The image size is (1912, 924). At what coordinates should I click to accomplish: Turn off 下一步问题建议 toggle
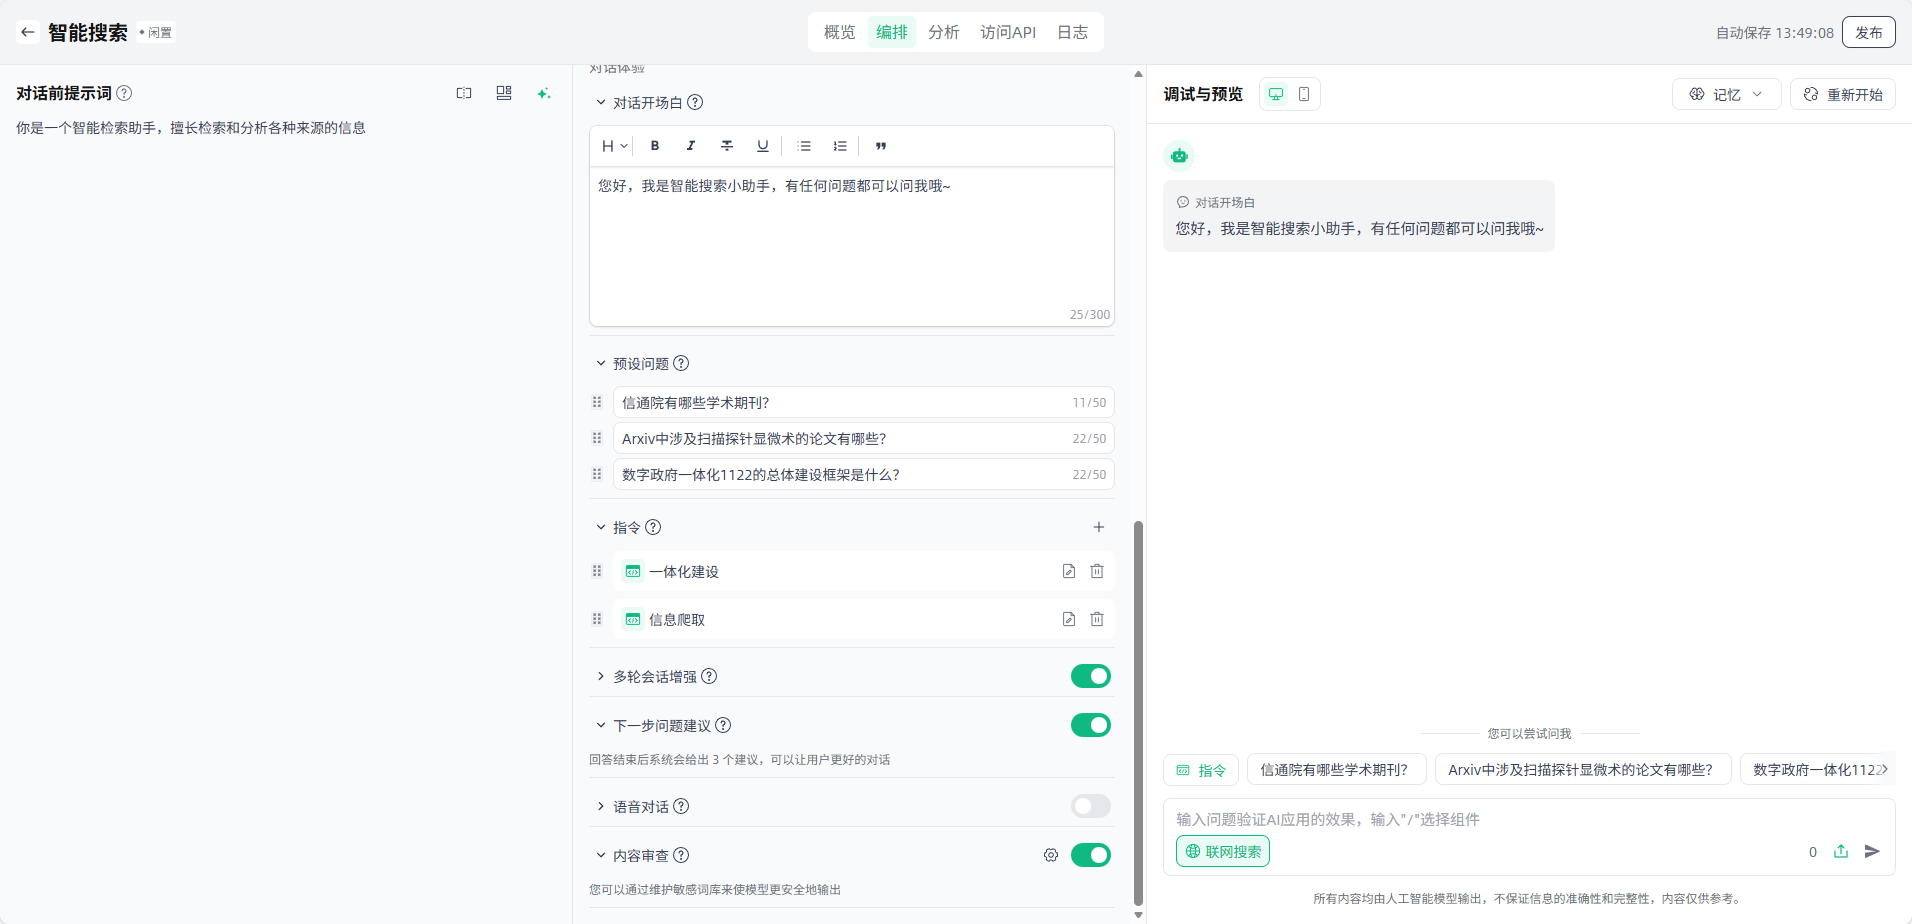(x=1090, y=725)
